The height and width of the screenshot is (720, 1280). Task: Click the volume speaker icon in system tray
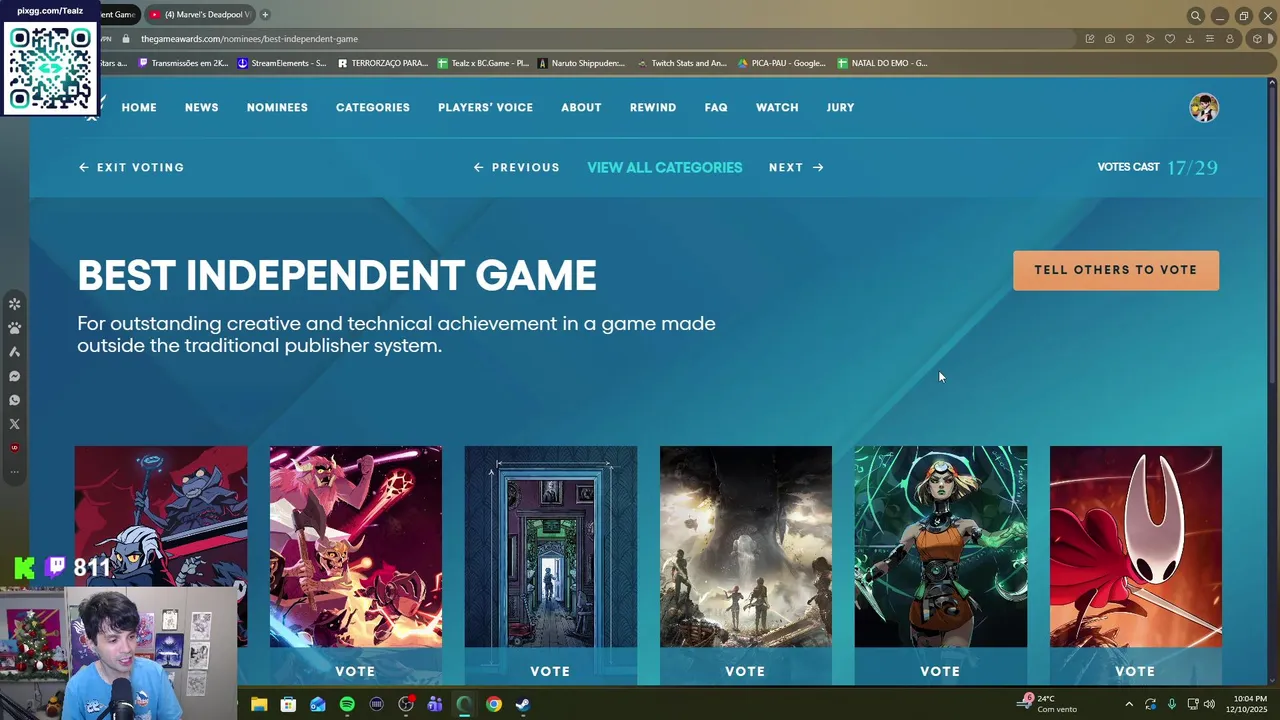1209,704
